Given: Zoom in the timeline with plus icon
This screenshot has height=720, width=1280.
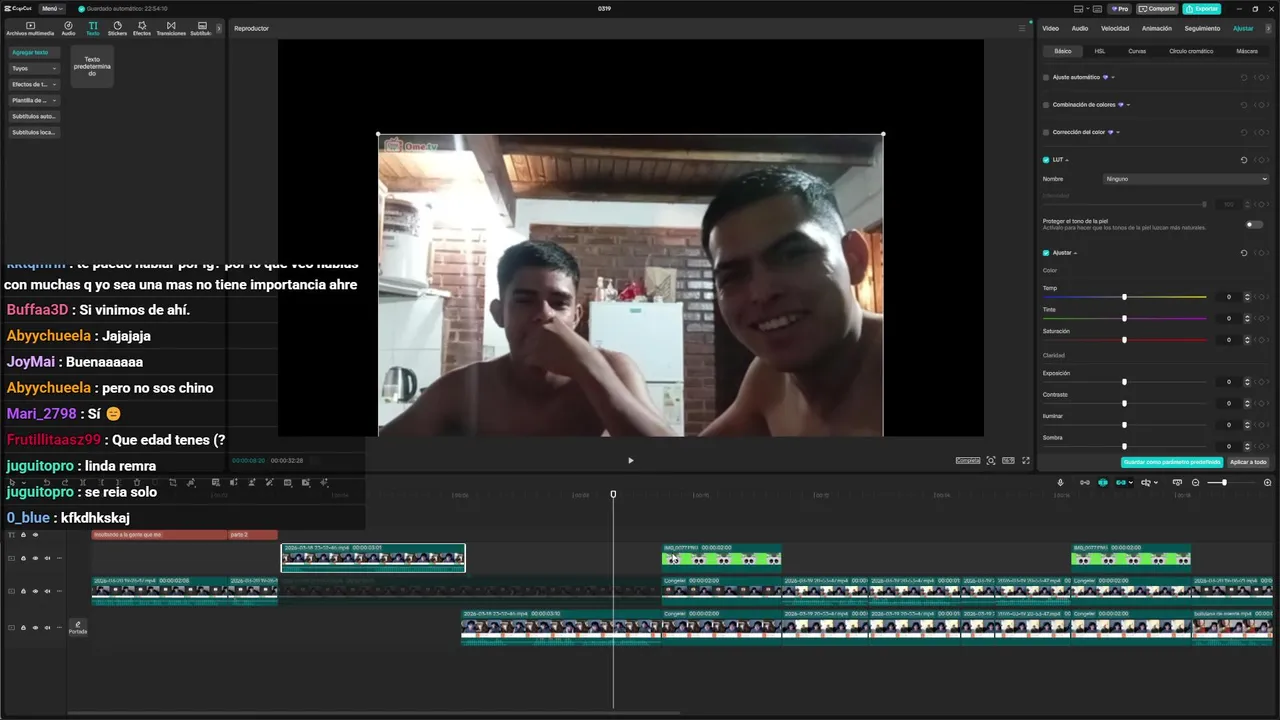Looking at the screenshot, I should tap(1268, 482).
